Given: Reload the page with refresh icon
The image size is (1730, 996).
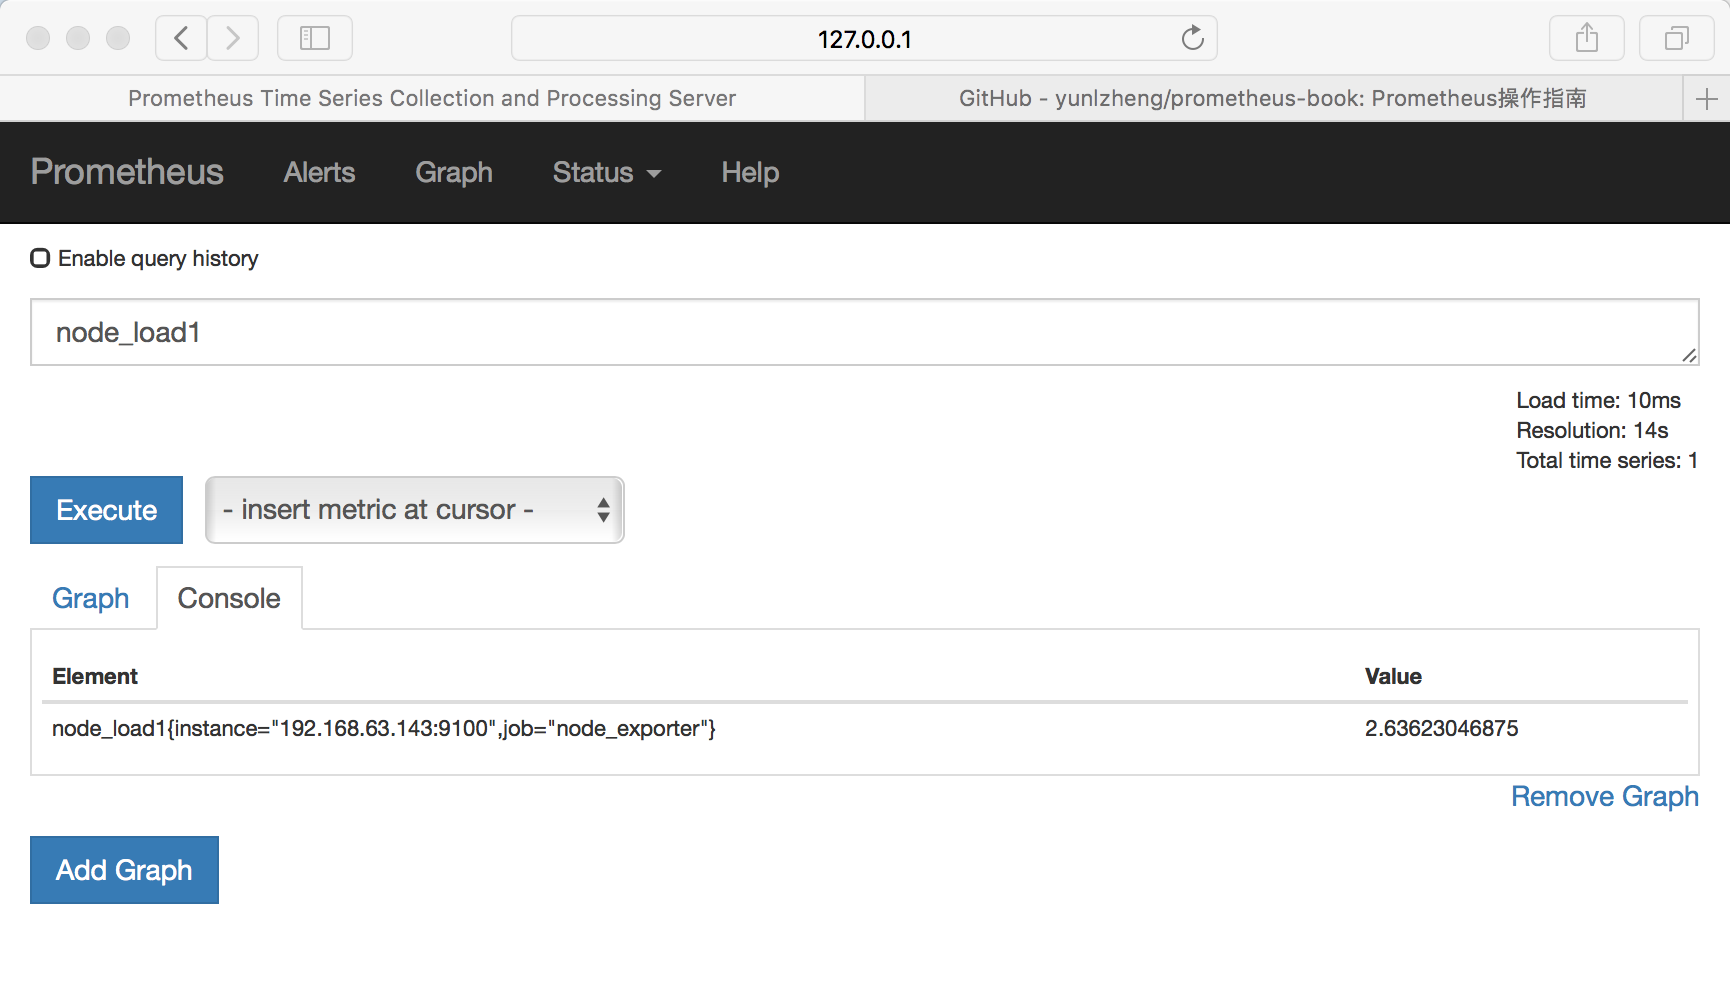Looking at the screenshot, I should pyautogui.click(x=1192, y=38).
